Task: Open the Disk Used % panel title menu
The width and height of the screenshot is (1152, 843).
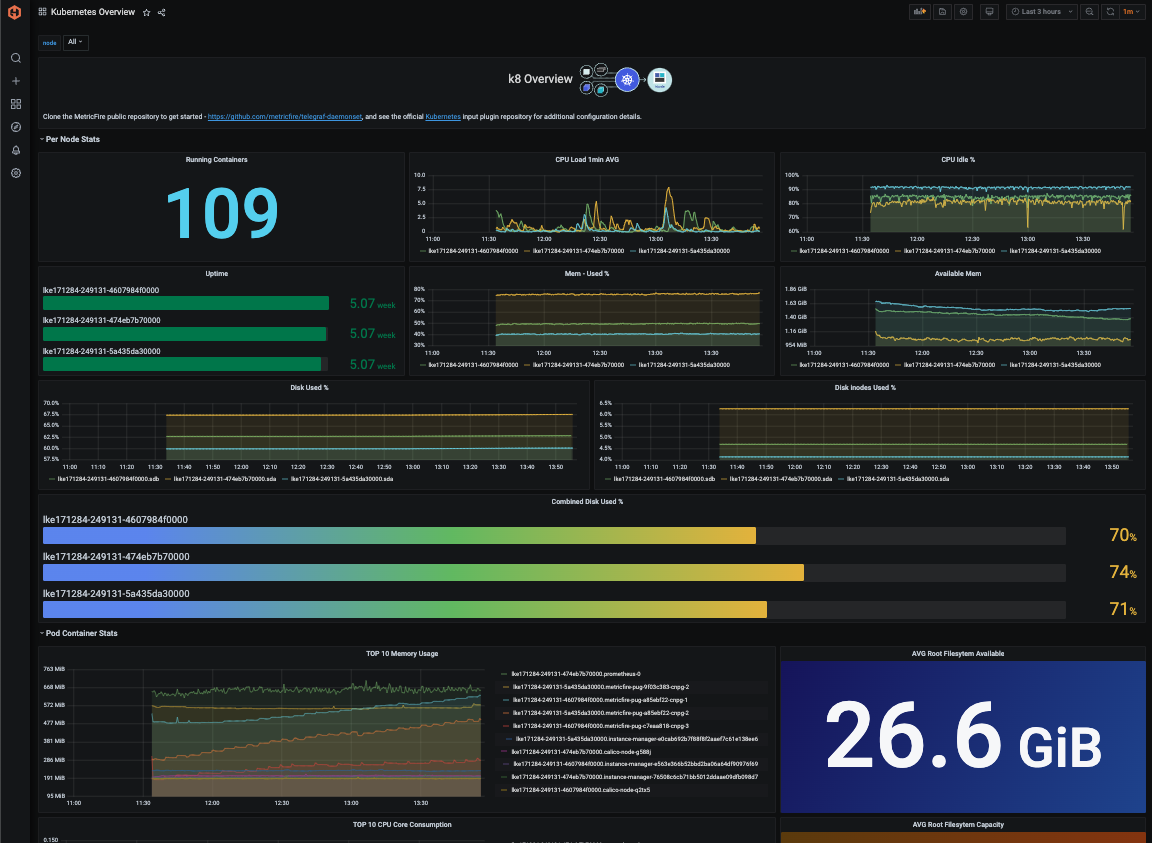Action: [309, 387]
